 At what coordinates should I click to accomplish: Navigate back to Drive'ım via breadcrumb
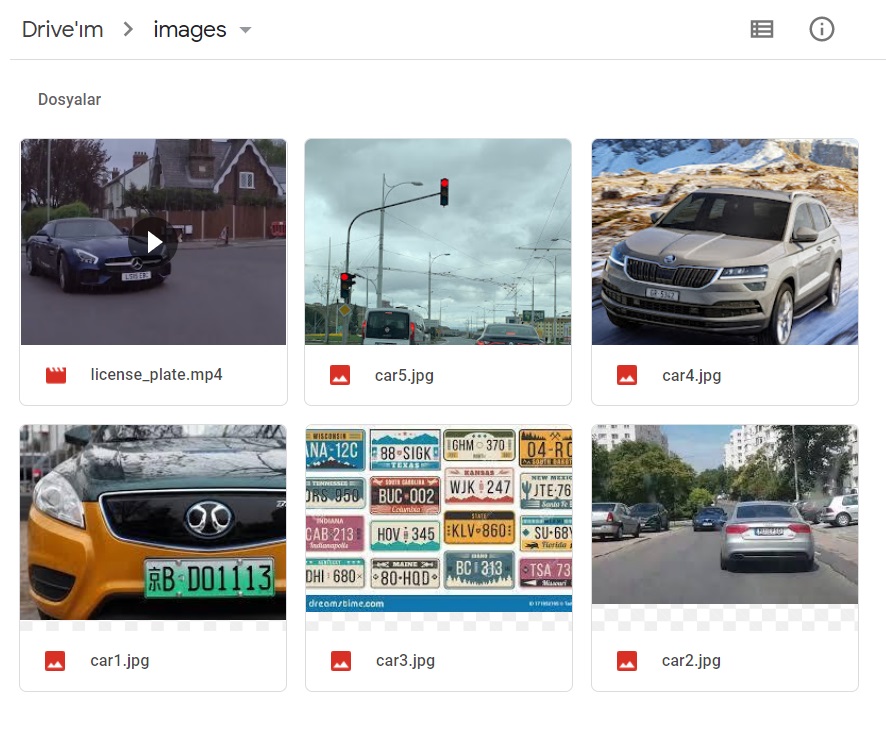coord(62,29)
